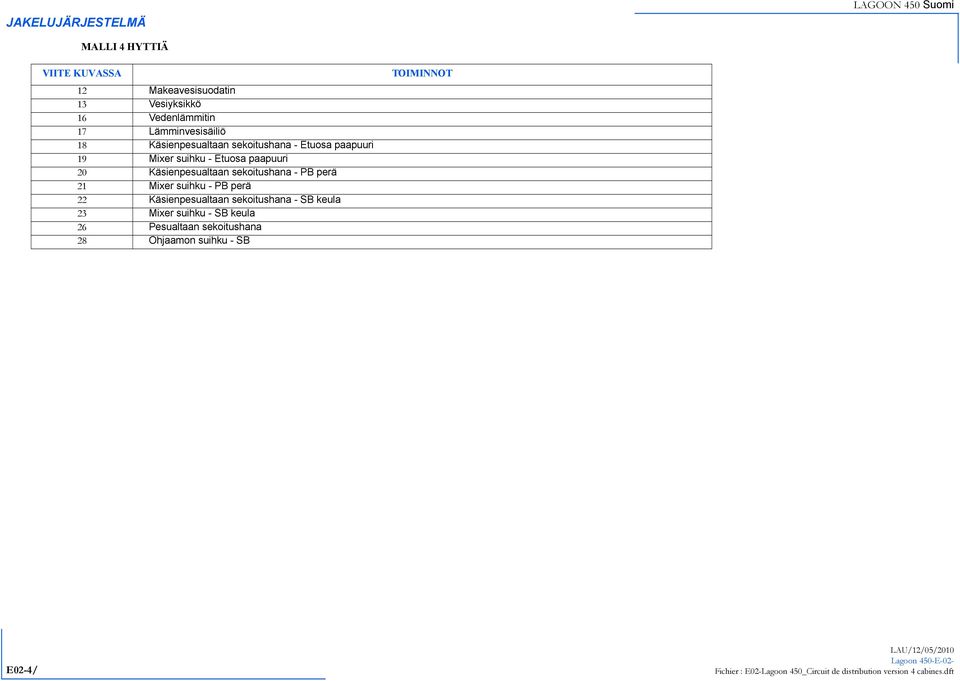Select reference number 23 cell
Screen dimensions: 960x681
pyautogui.click(x=82, y=214)
